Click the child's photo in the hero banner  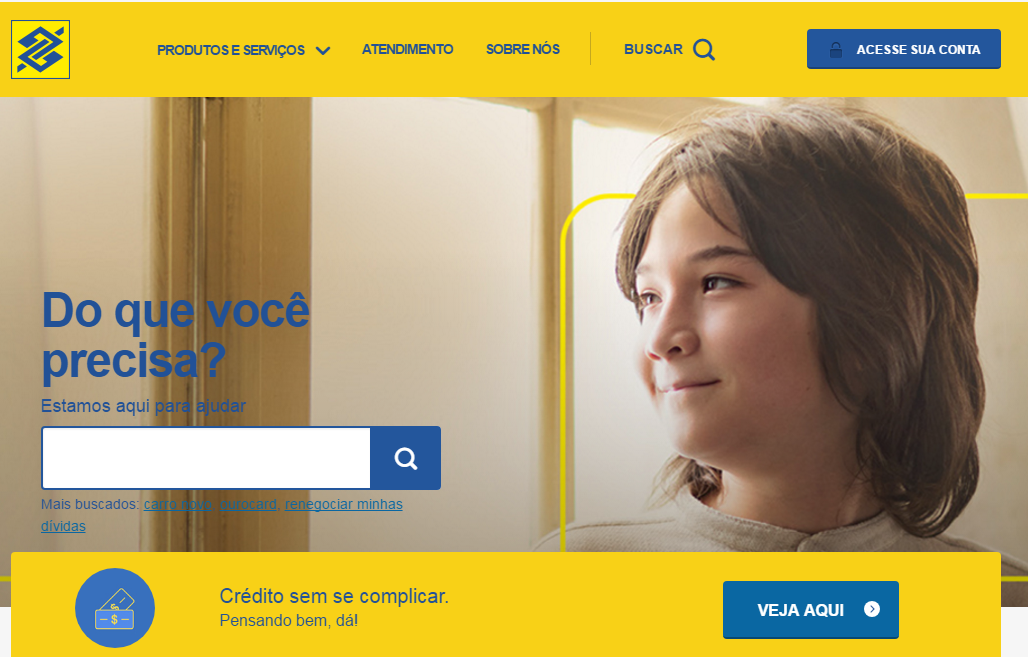pos(787,328)
